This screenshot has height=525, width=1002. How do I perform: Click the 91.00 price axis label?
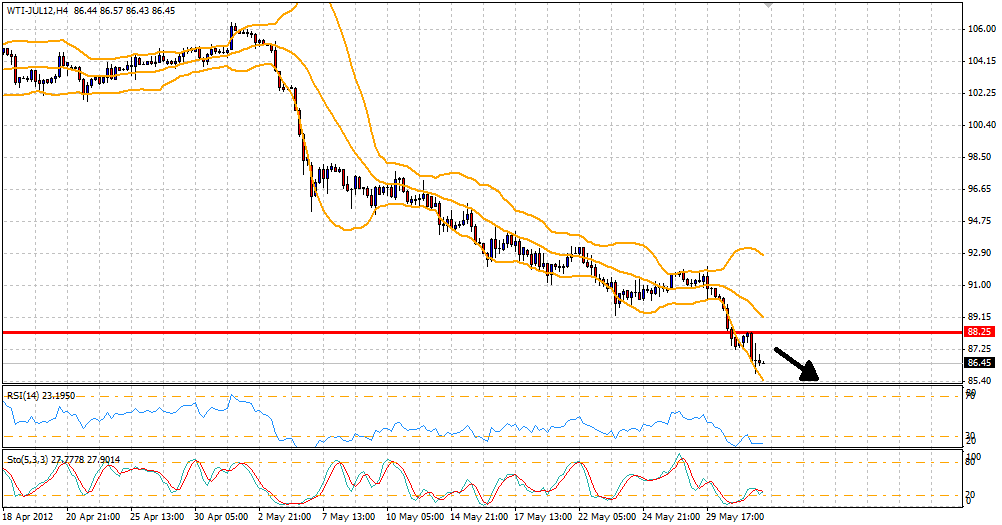(x=982, y=285)
